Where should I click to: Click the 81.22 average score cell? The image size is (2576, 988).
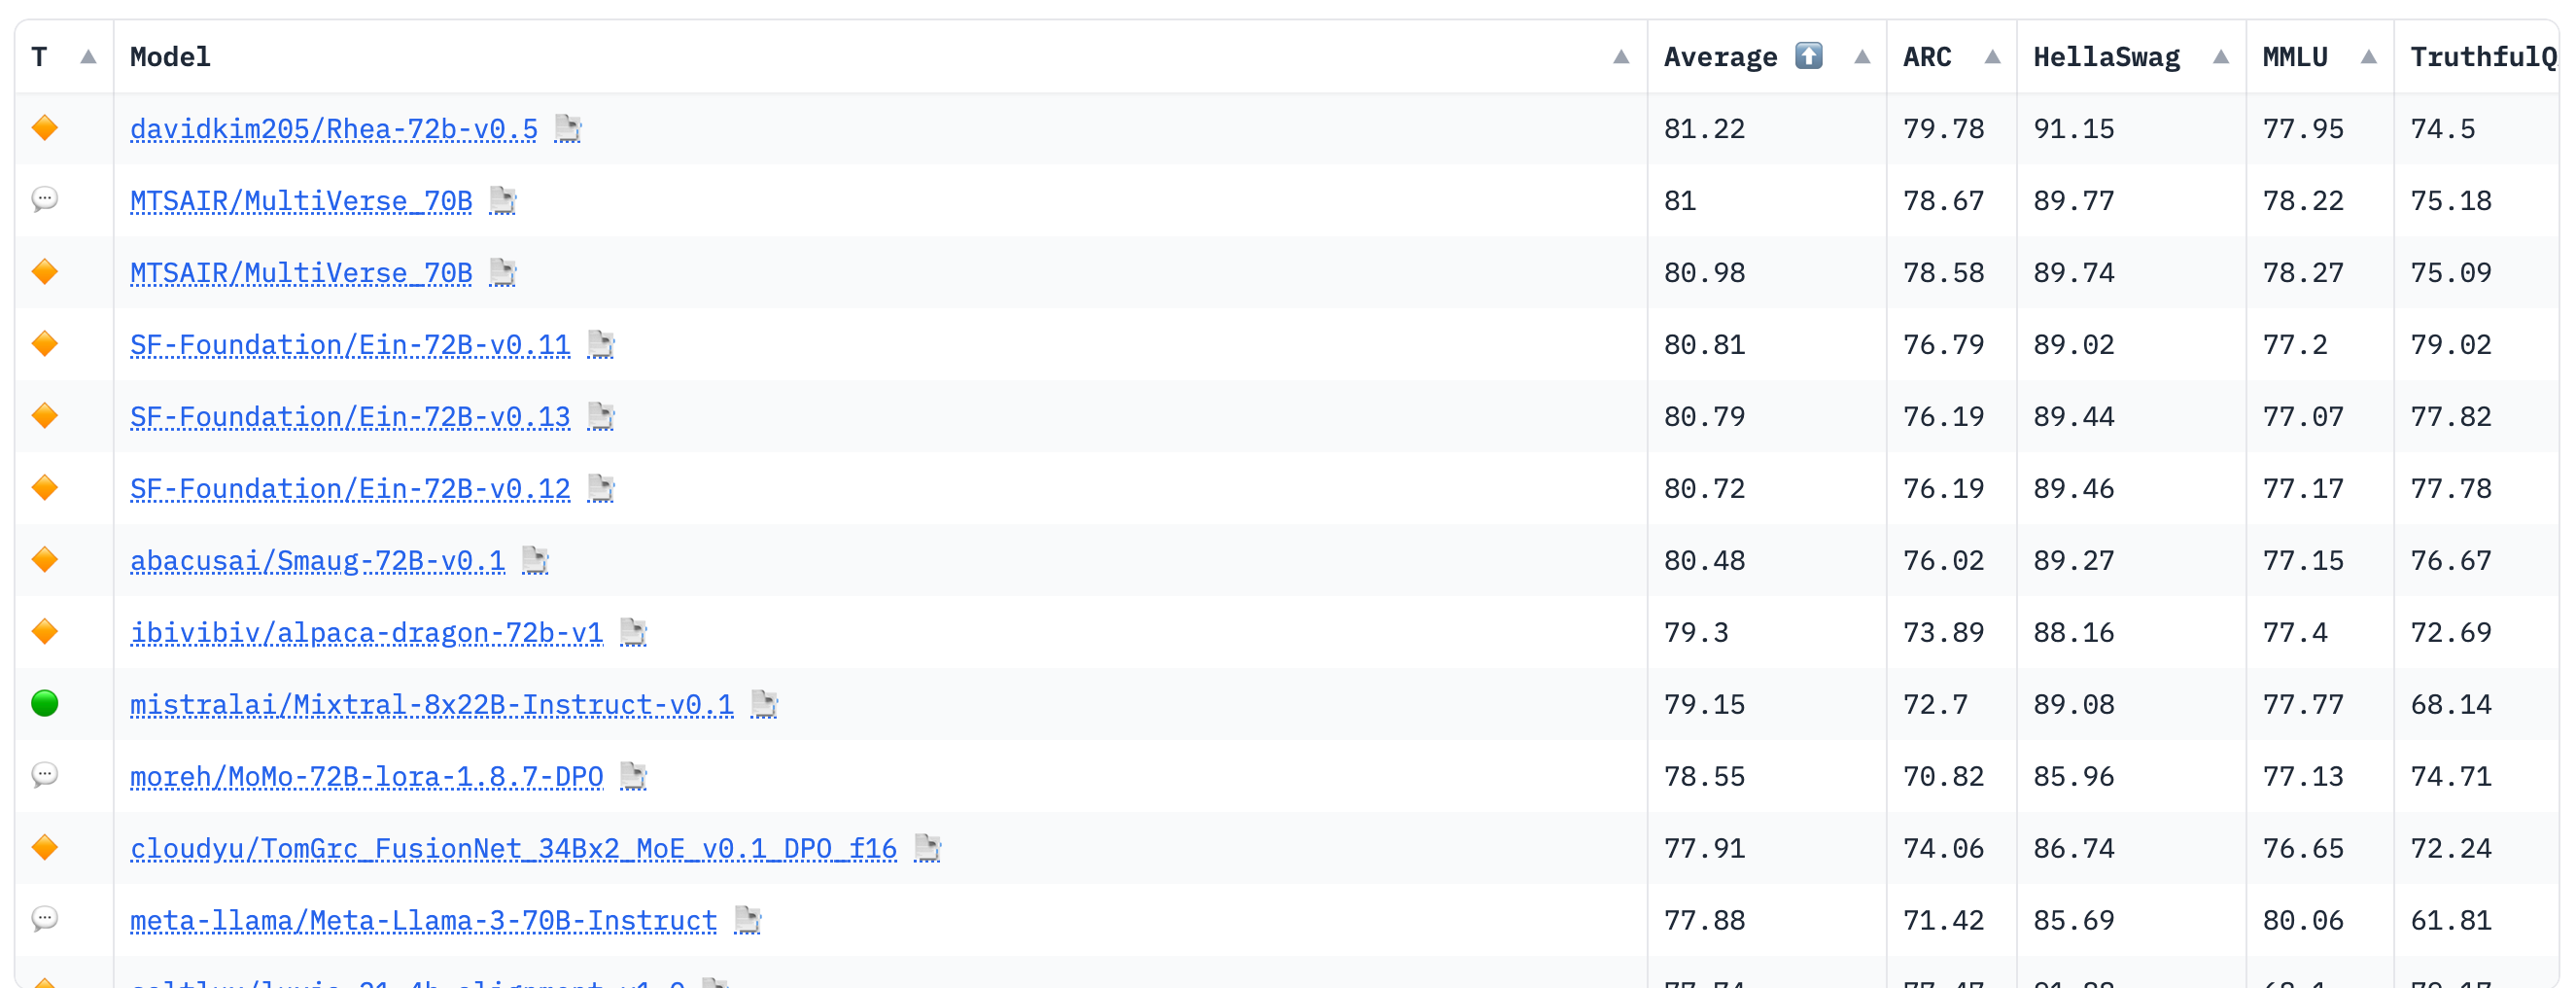(x=1704, y=129)
